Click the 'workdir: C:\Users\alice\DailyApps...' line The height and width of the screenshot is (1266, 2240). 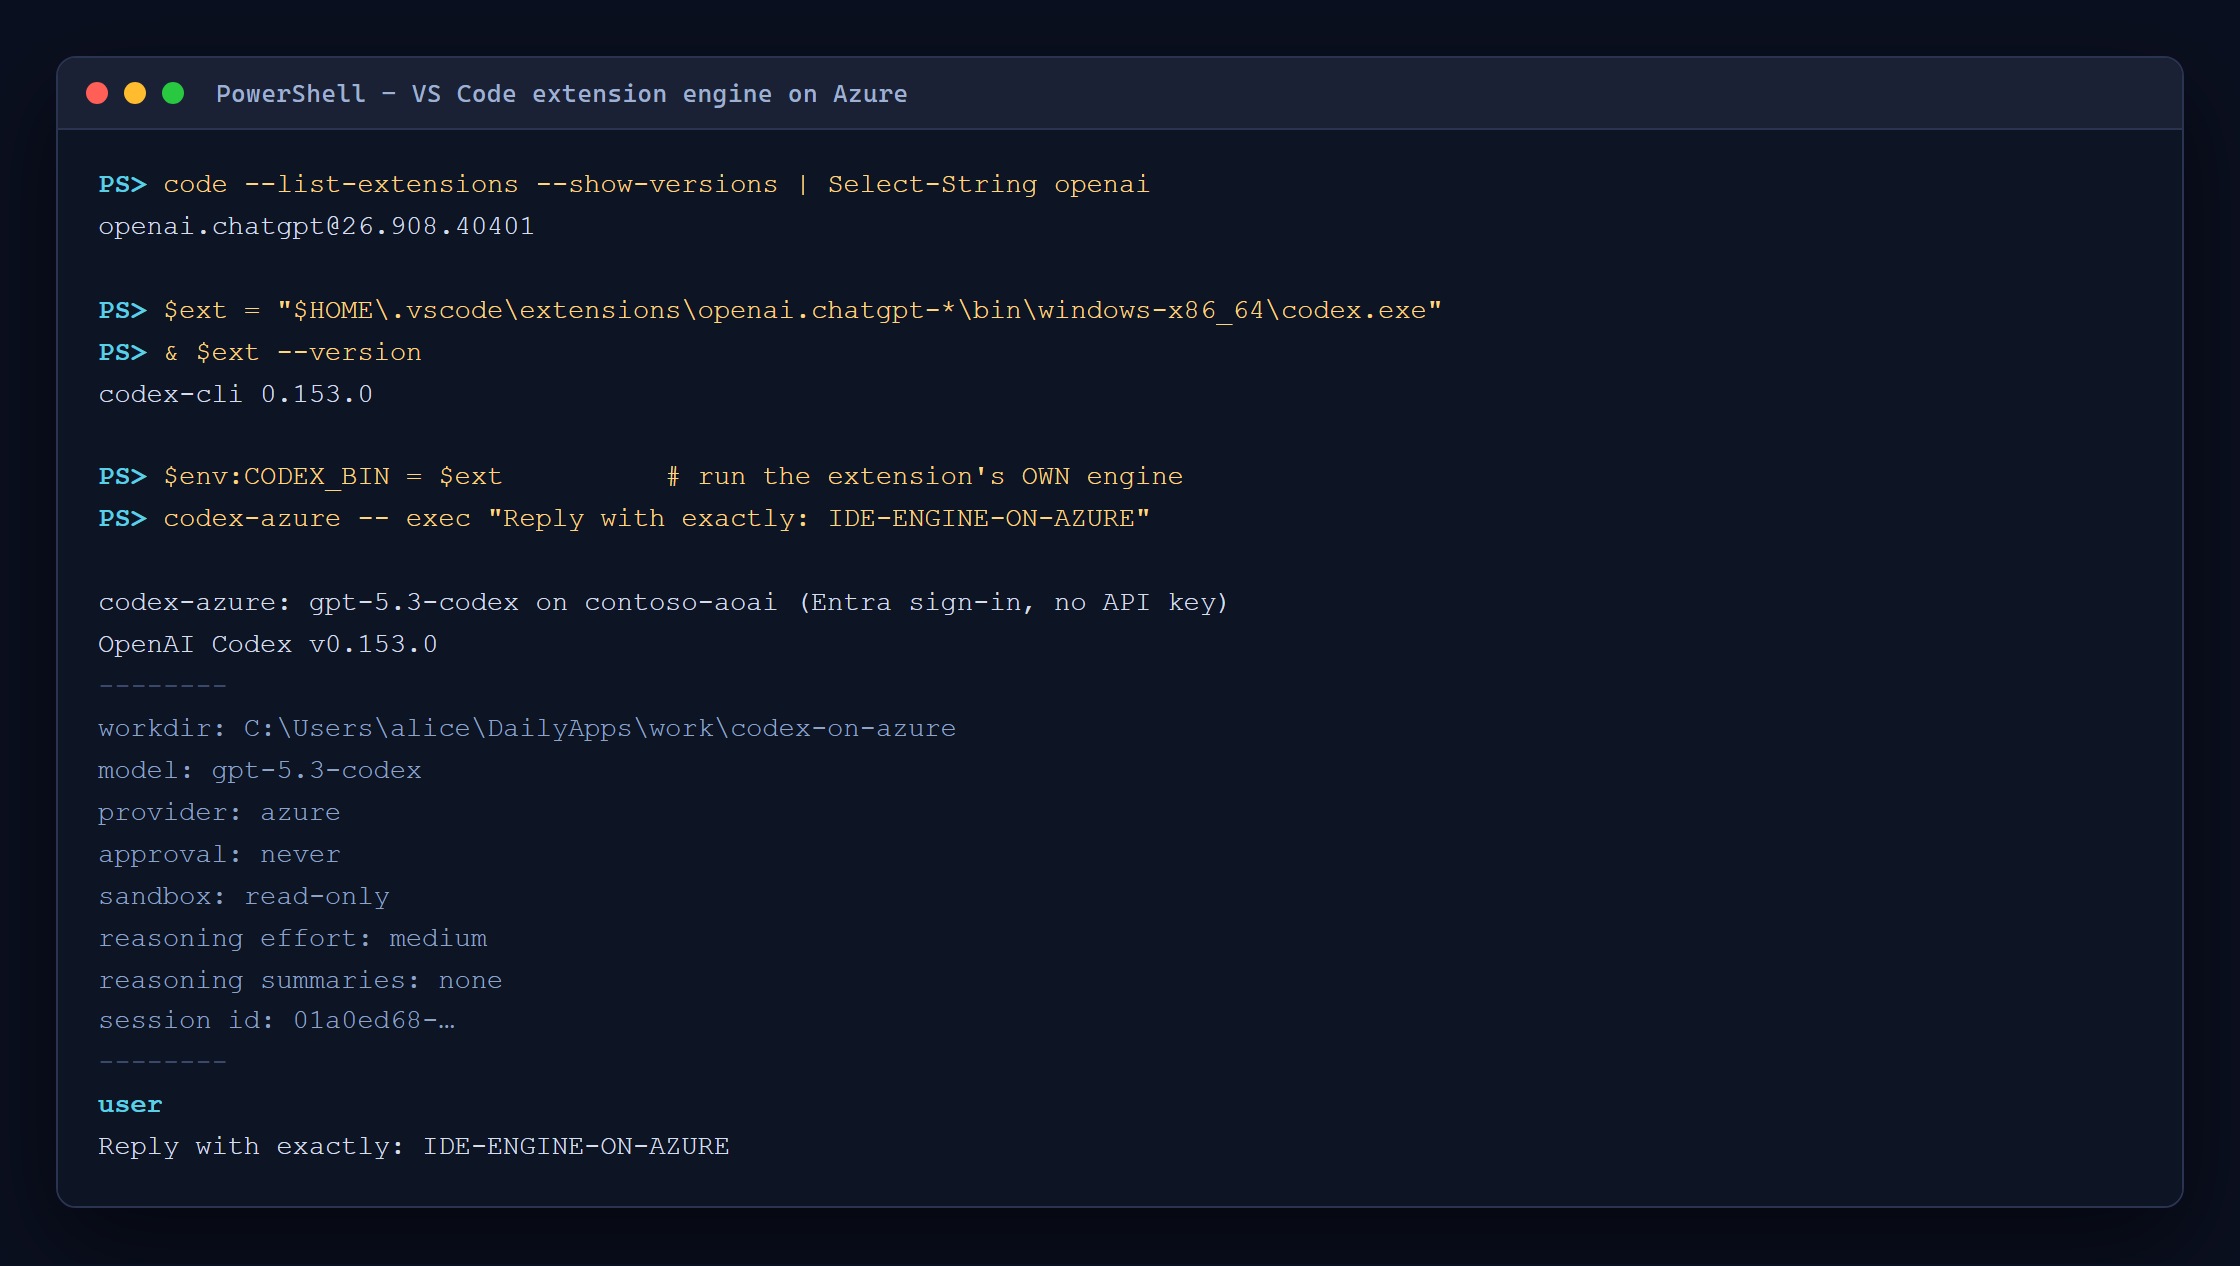tap(527, 729)
